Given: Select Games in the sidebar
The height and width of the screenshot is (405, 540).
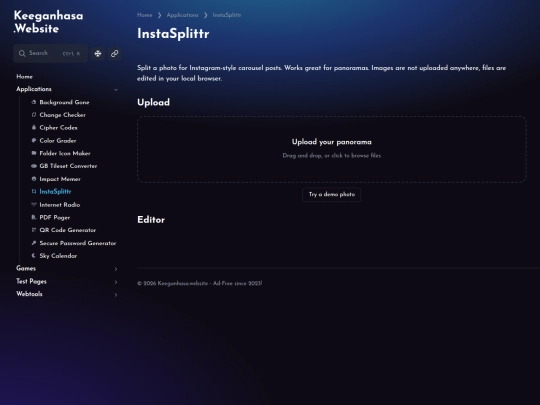Looking at the screenshot, I should [26, 268].
